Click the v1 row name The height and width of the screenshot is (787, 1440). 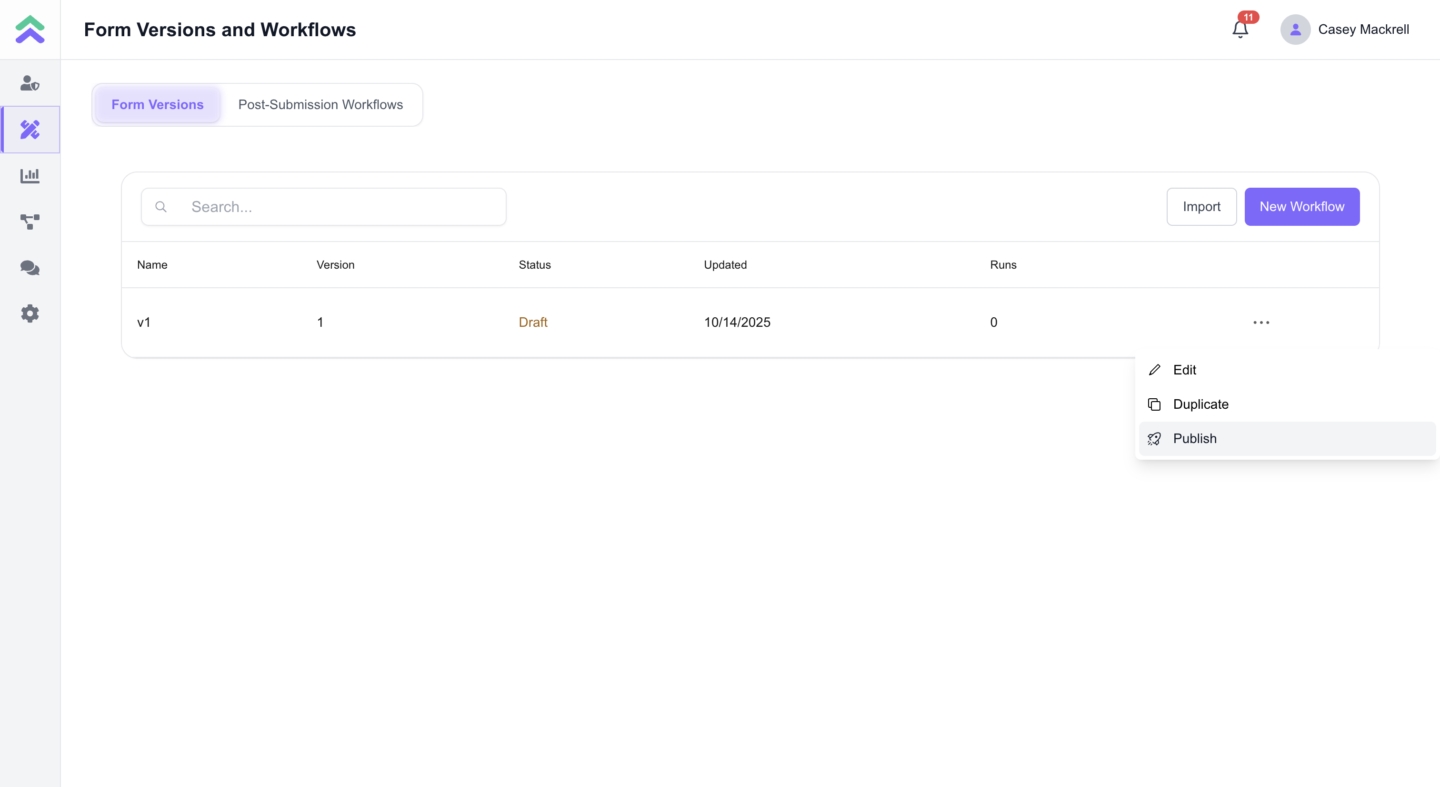pos(144,323)
